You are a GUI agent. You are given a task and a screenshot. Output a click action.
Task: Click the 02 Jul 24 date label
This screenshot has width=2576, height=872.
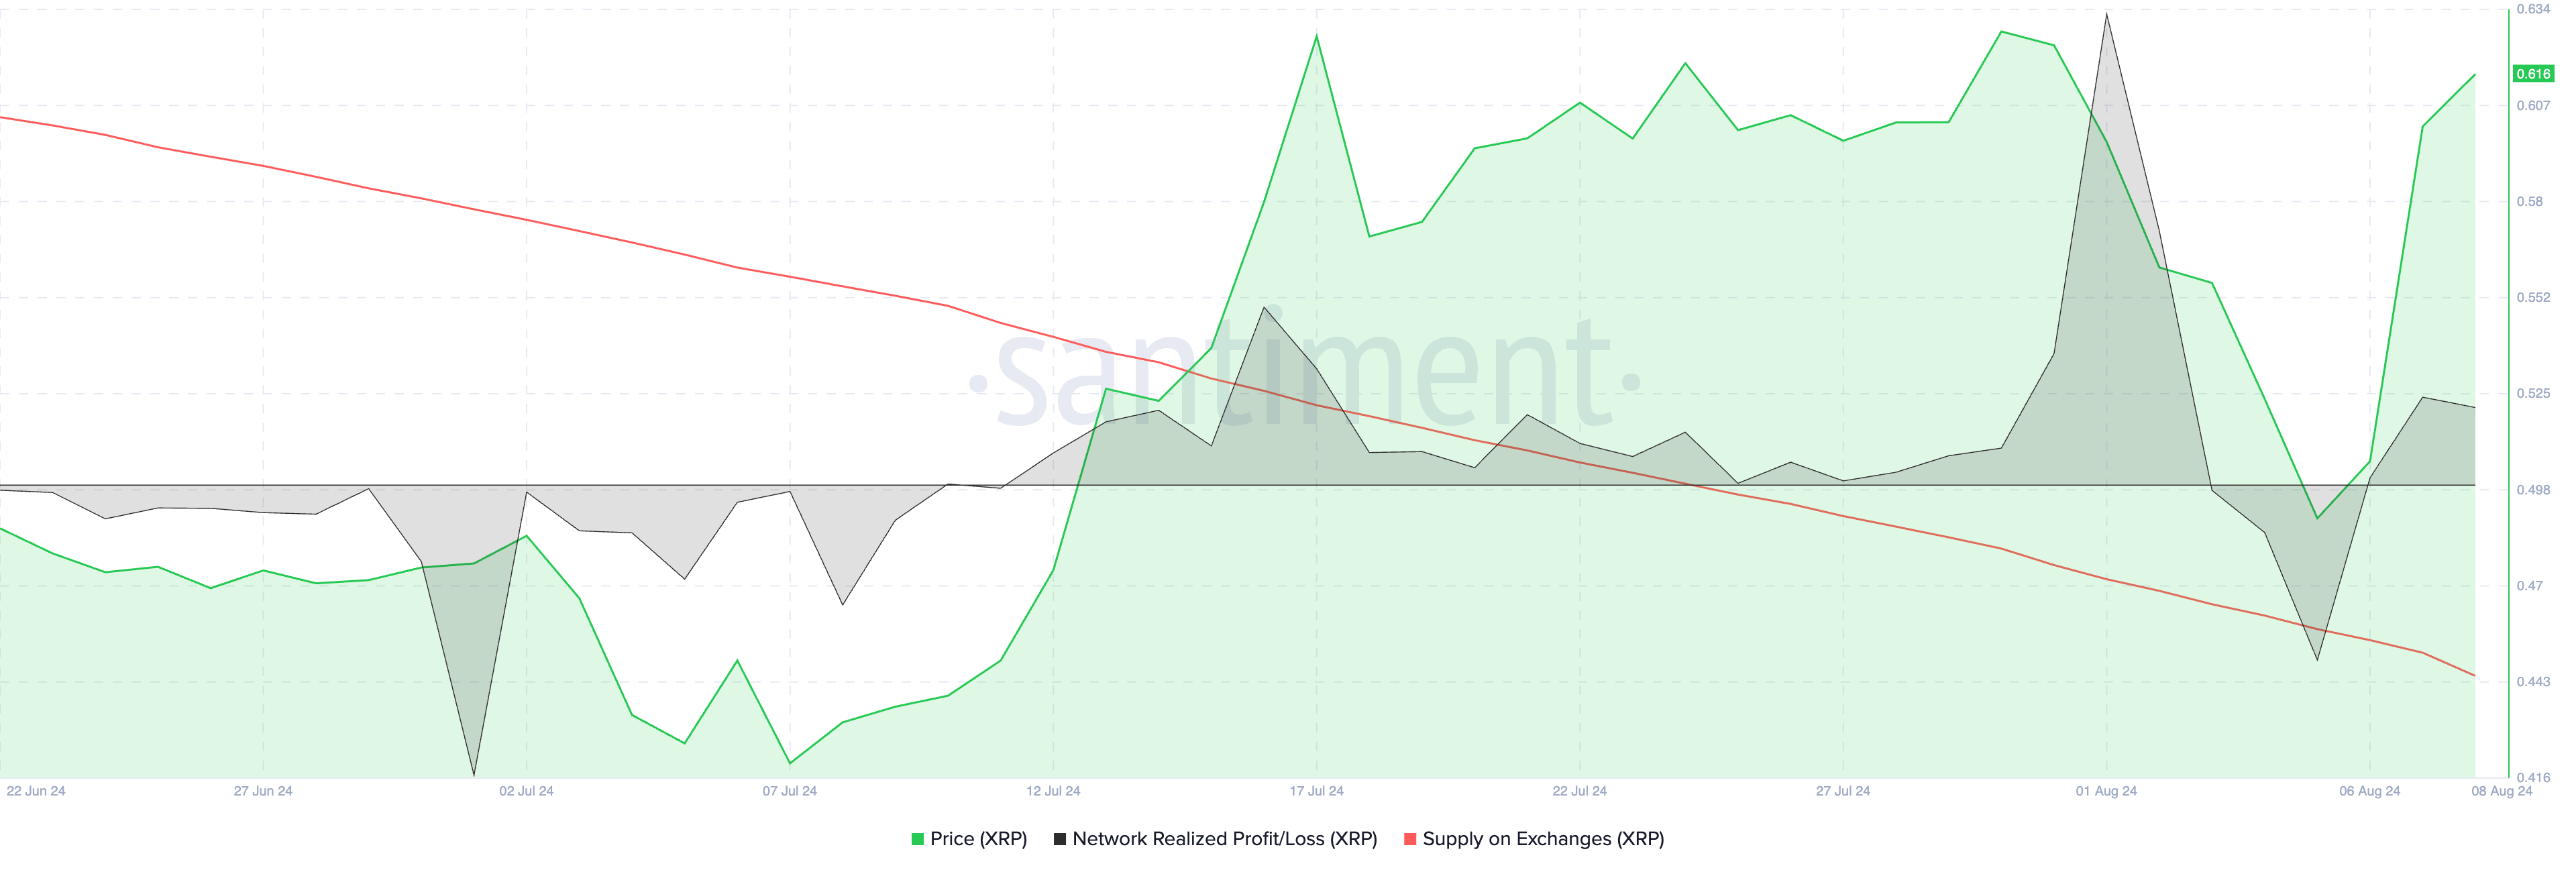[526, 791]
